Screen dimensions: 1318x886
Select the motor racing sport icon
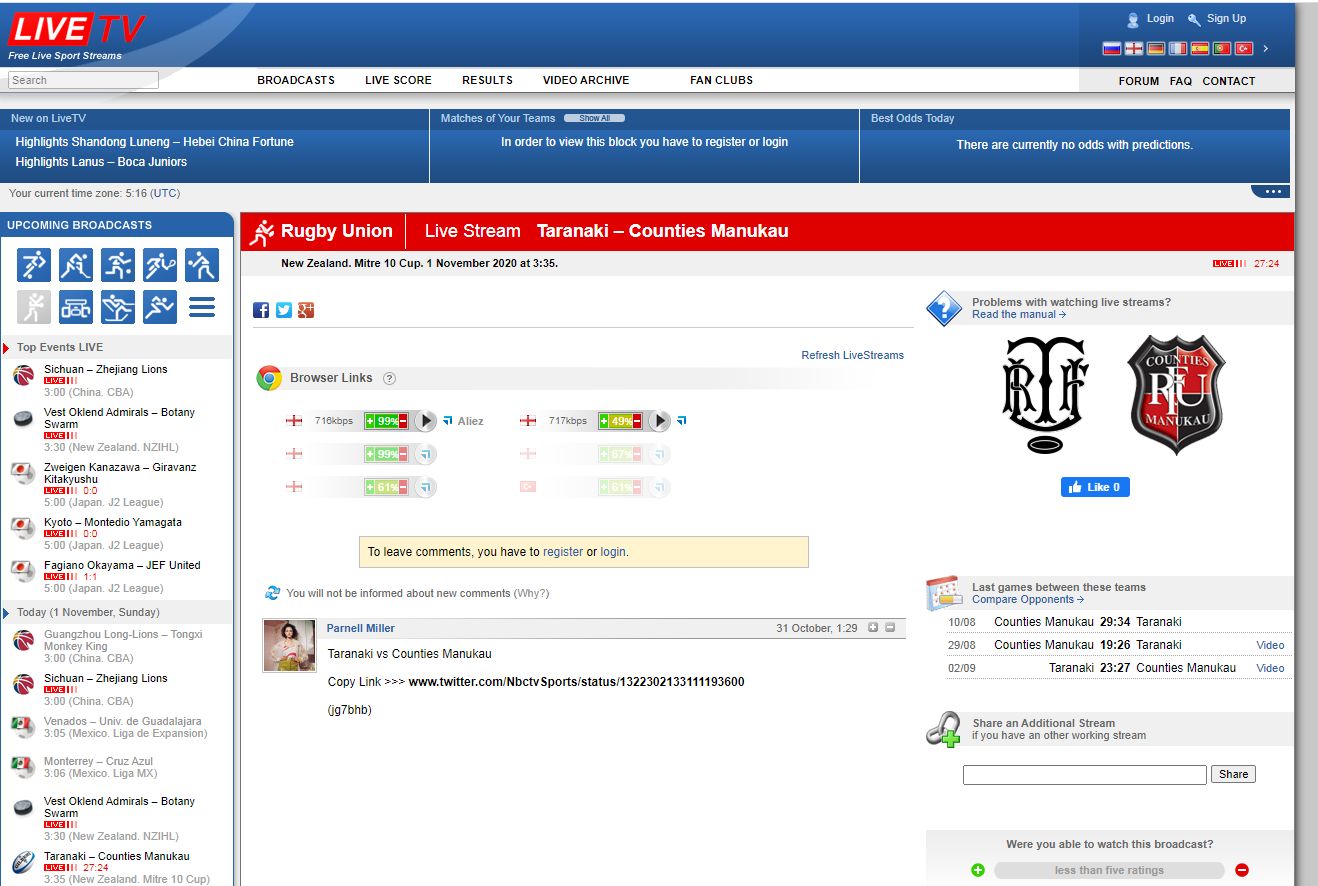click(76, 307)
